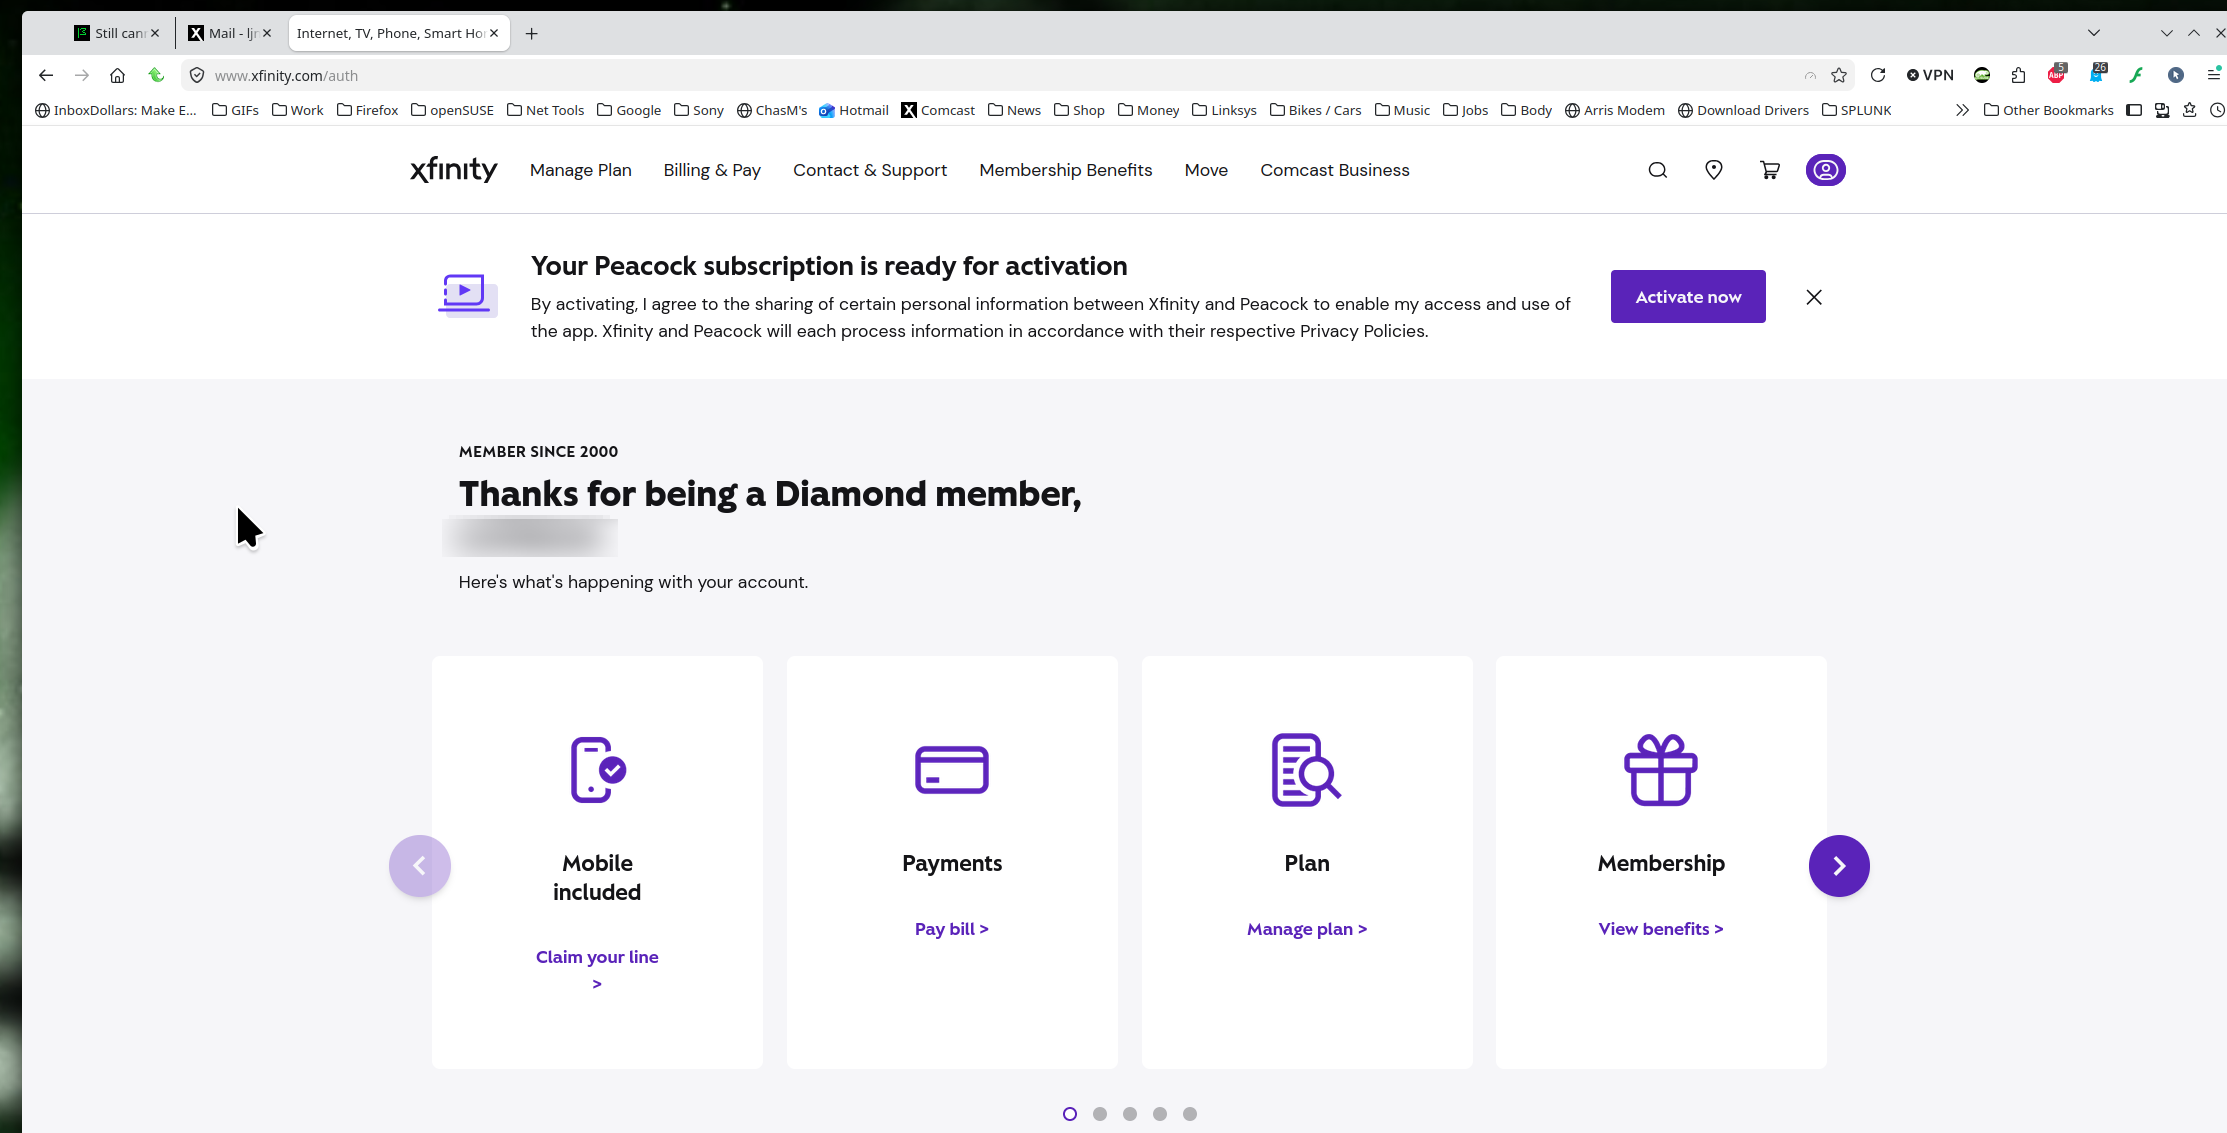Screen dimensions: 2227x1133
Task: Click the store location pin icon
Action: pos(1713,170)
